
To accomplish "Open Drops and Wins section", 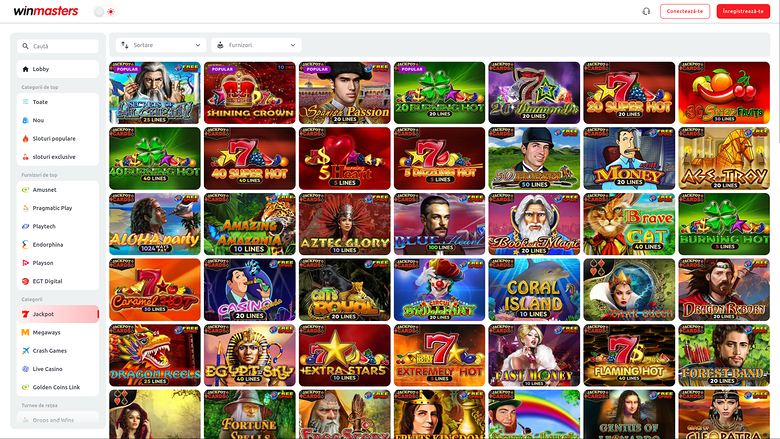I will click(58, 420).
